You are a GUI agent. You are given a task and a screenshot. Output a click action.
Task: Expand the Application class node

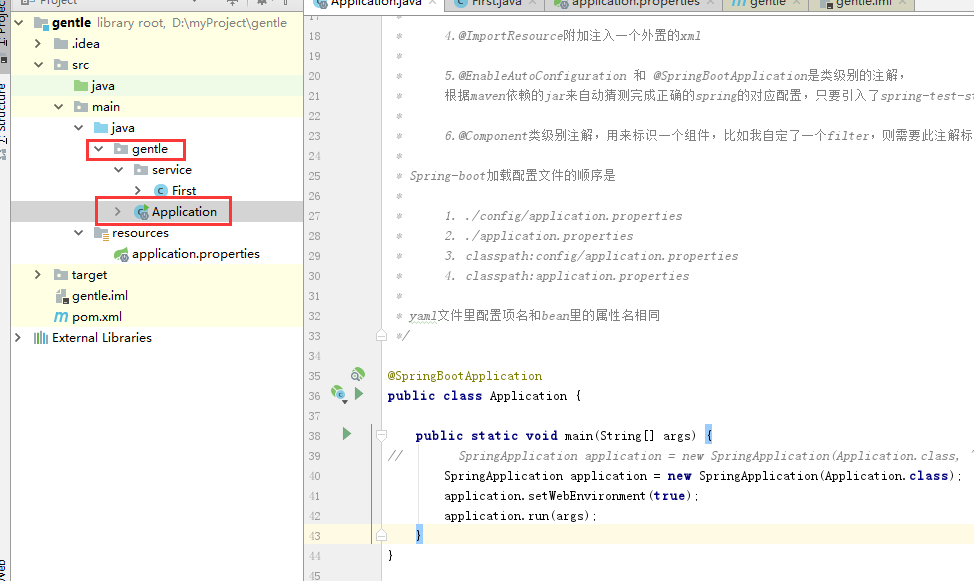pyautogui.click(x=117, y=212)
